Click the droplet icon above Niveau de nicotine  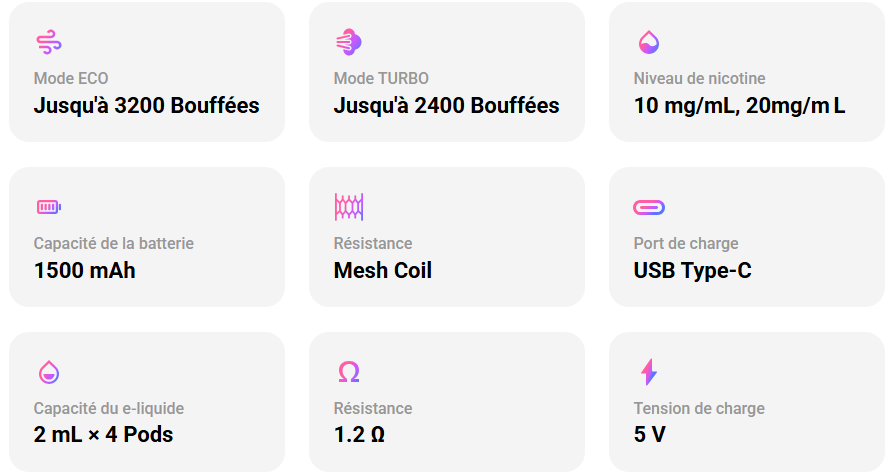[648, 42]
